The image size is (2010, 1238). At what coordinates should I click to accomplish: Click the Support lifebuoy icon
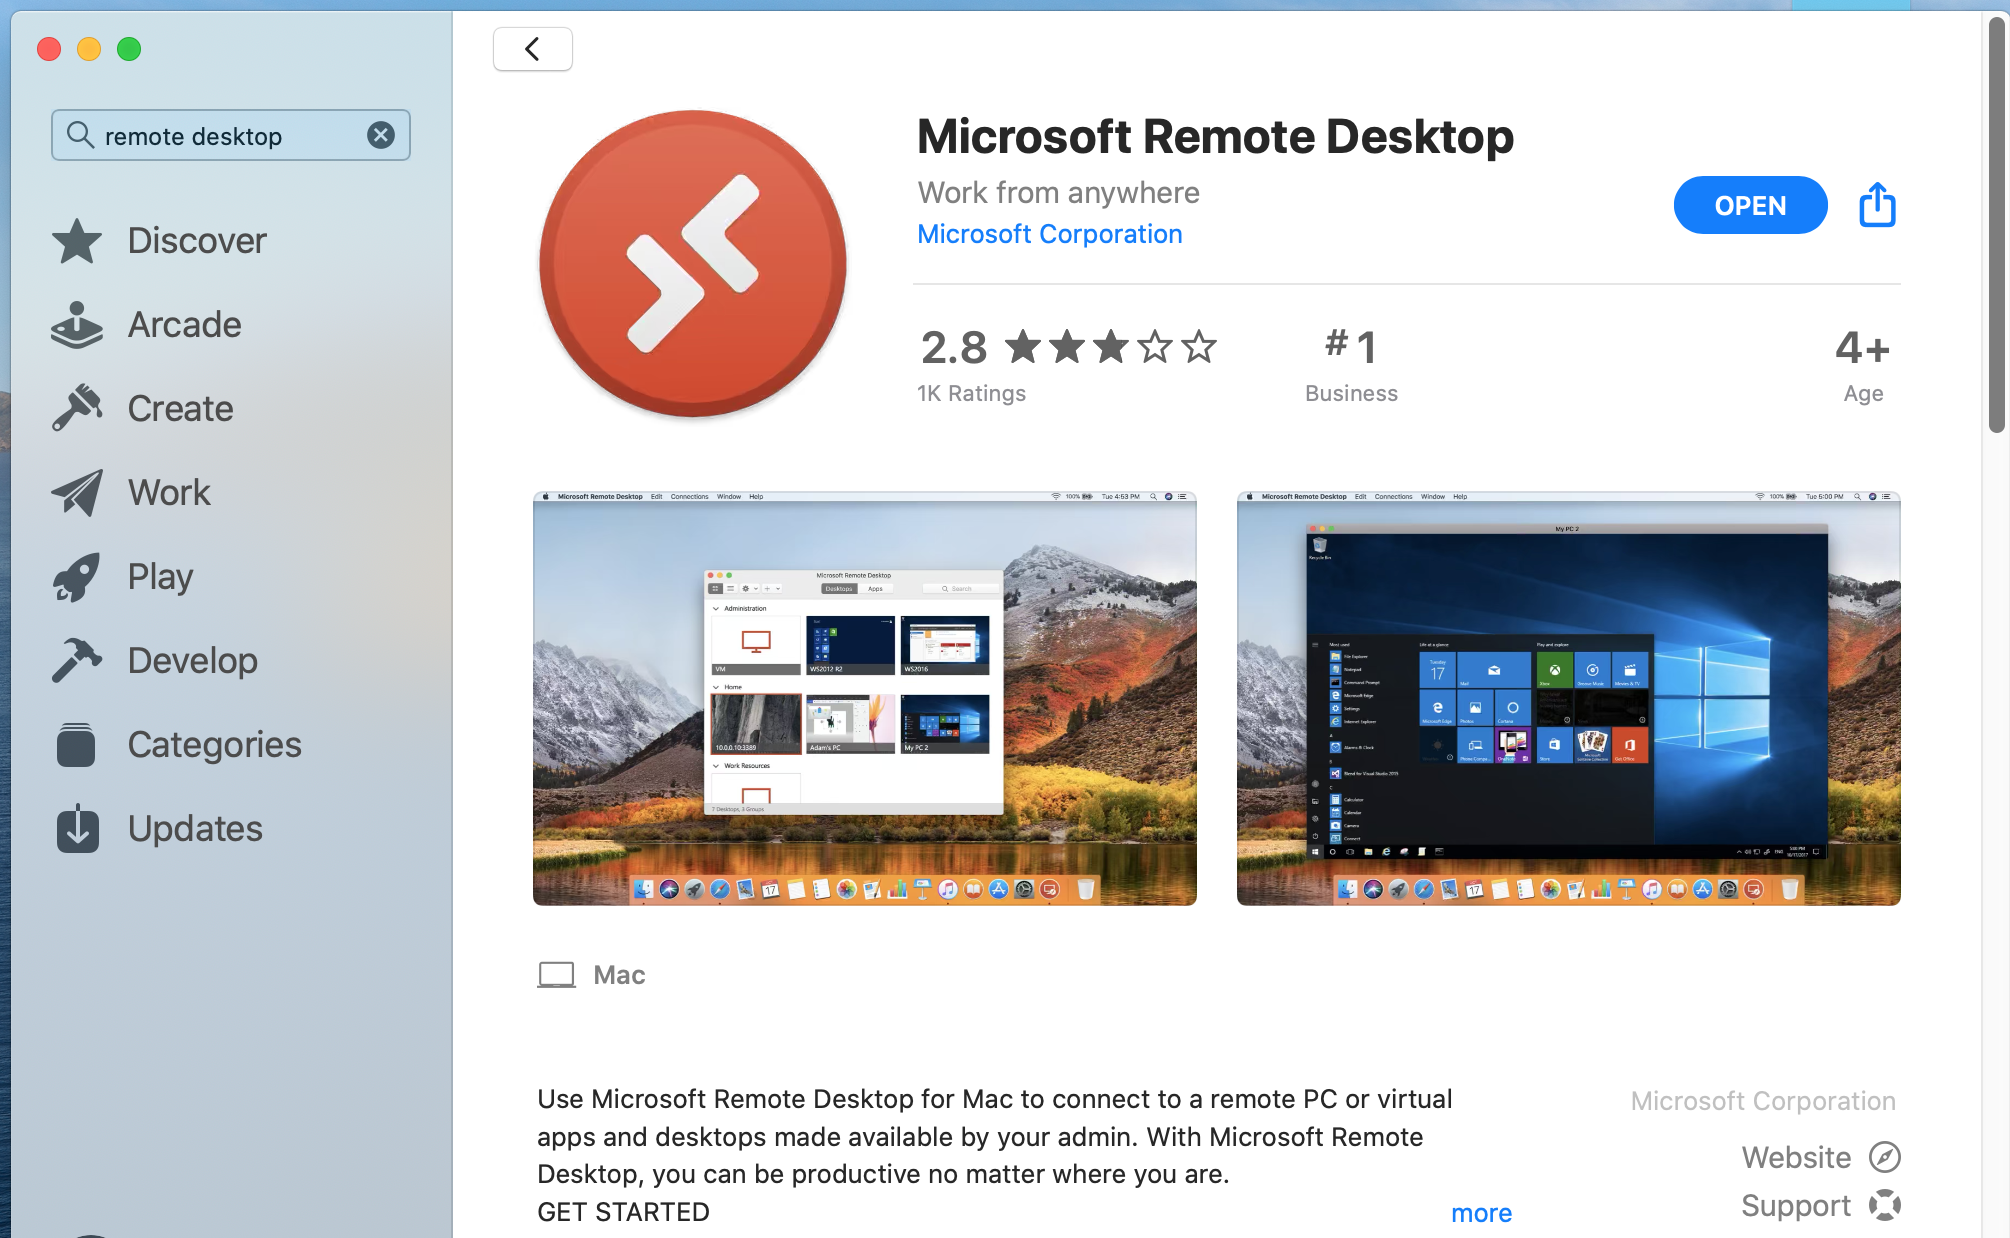(1884, 1205)
